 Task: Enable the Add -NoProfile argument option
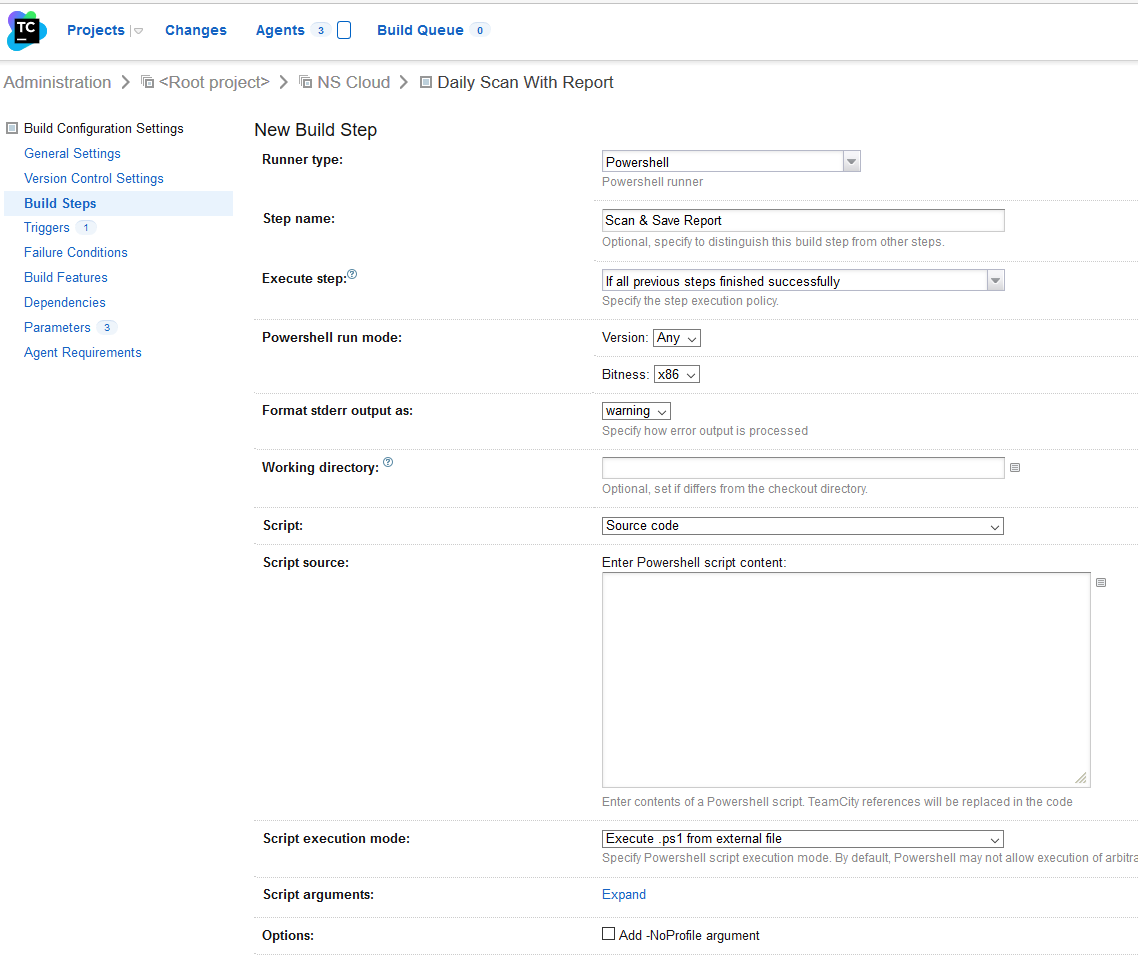click(608, 933)
